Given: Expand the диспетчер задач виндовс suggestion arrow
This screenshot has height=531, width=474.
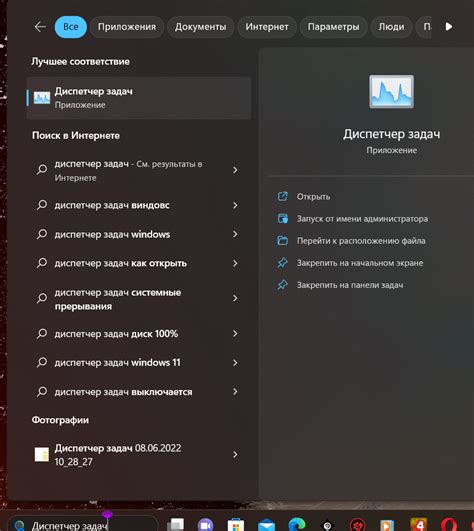Looking at the screenshot, I should point(235,205).
